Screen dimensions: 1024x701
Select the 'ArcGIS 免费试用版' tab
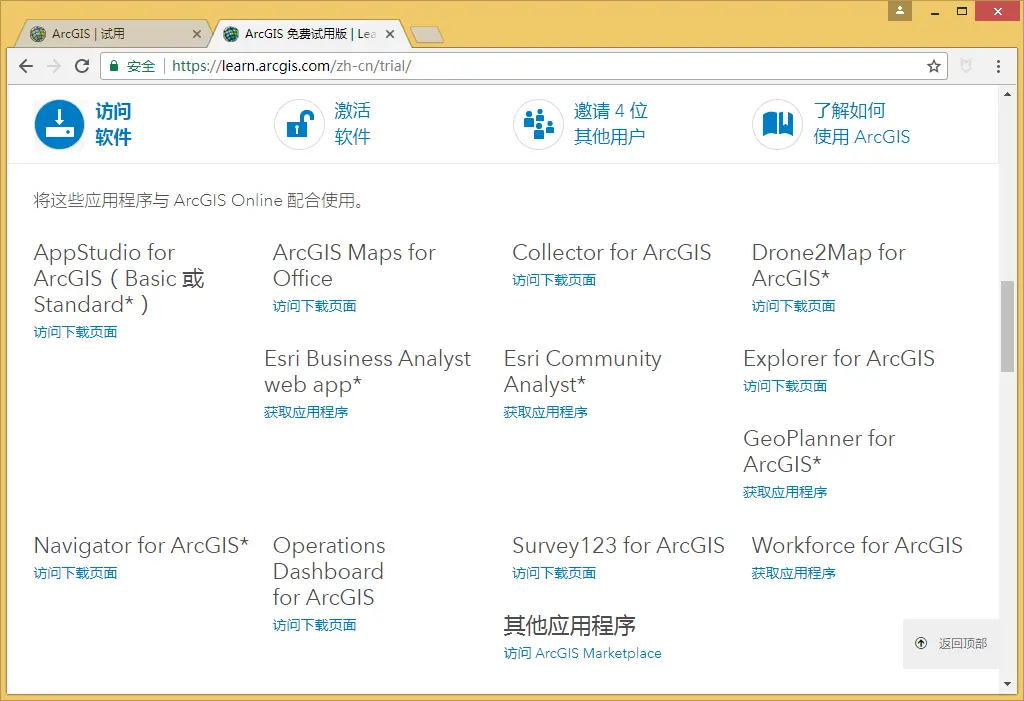tap(307, 33)
